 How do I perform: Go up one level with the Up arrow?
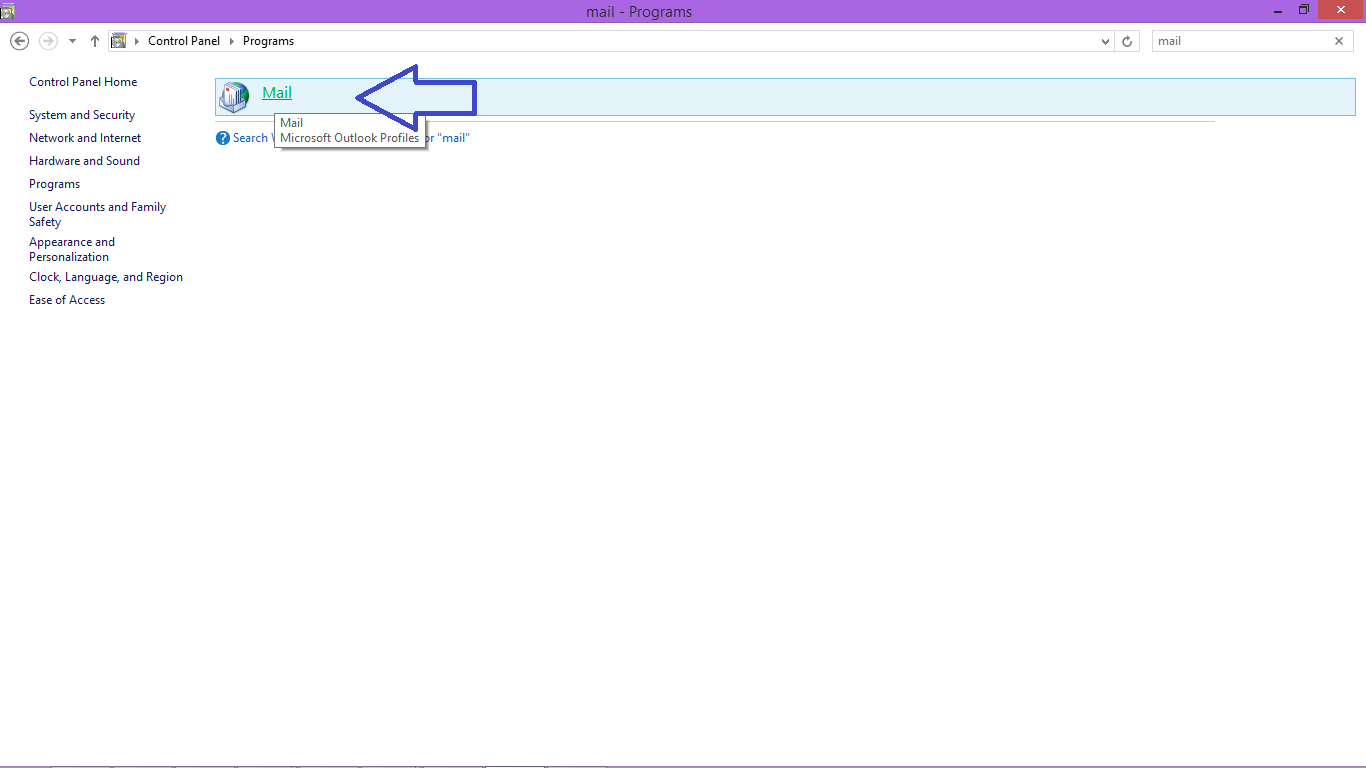[x=95, y=41]
